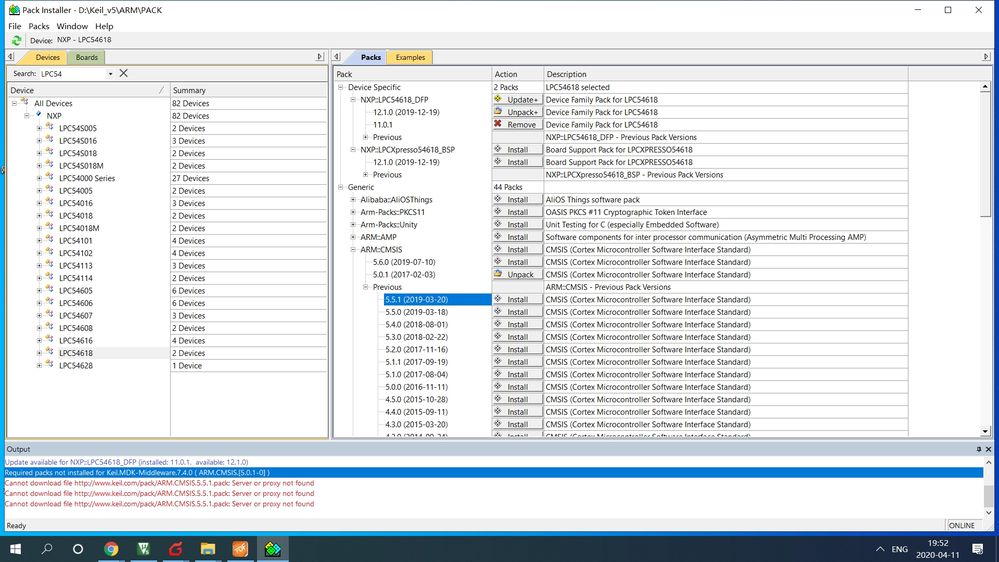999x562 pixels.
Task: Open Google Chrome from the taskbar
Action: [x=111, y=549]
